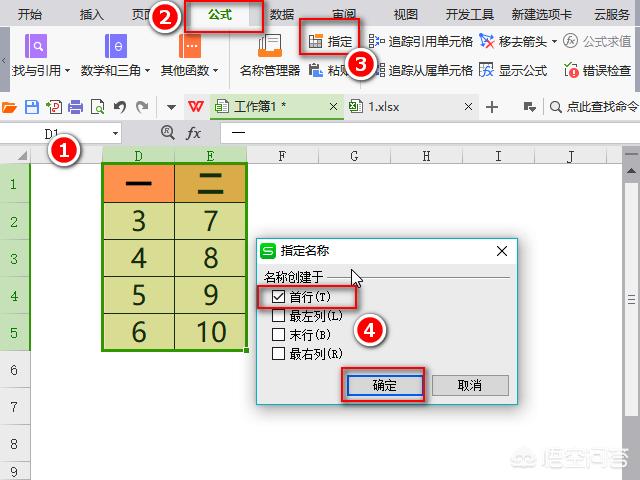Open the Lookup and Reference functions icon
The width and height of the screenshot is (640, 480).
tap(36, 46)
